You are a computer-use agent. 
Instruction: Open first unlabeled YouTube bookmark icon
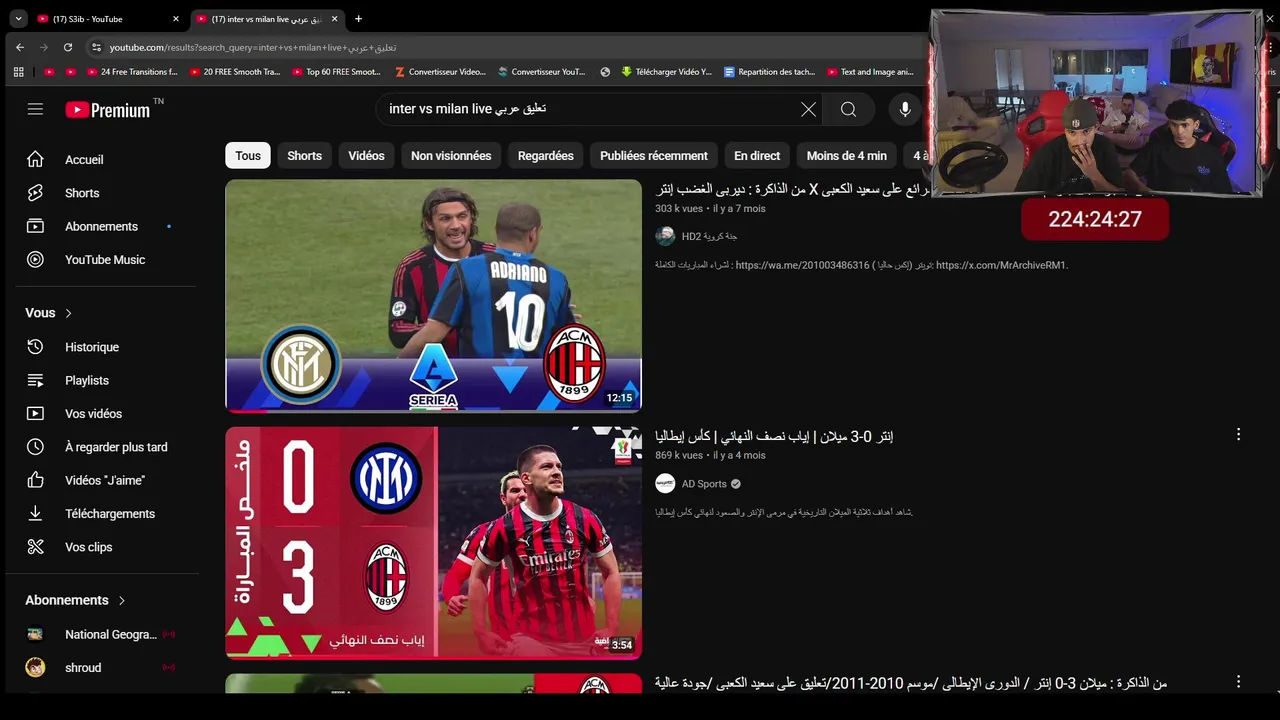pyautogui.click(x=50, y=72)
